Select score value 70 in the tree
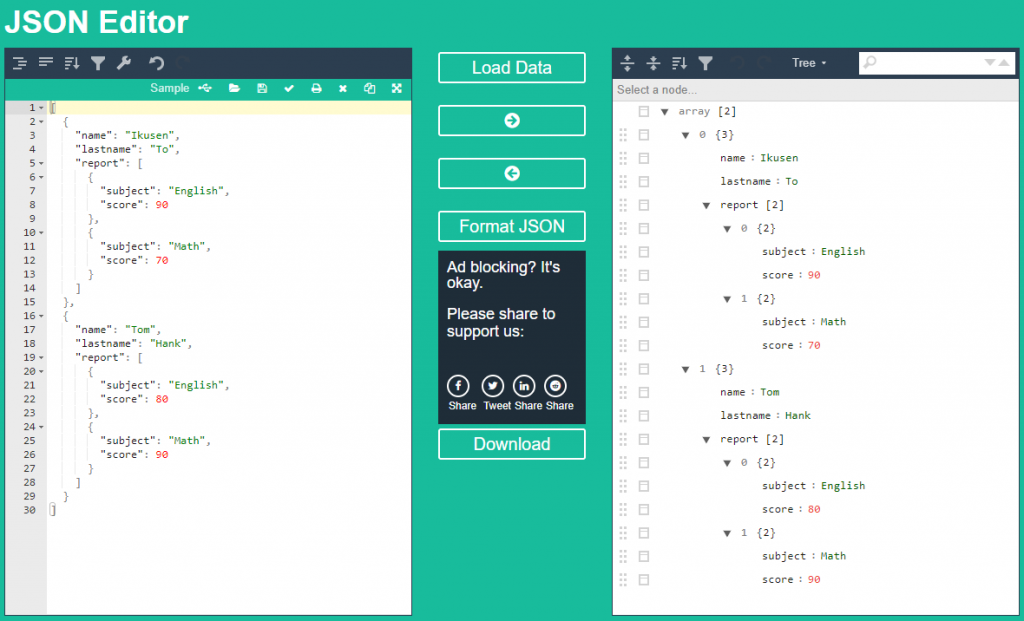This screenshot has height=621, width=1024. click(814, 345)
